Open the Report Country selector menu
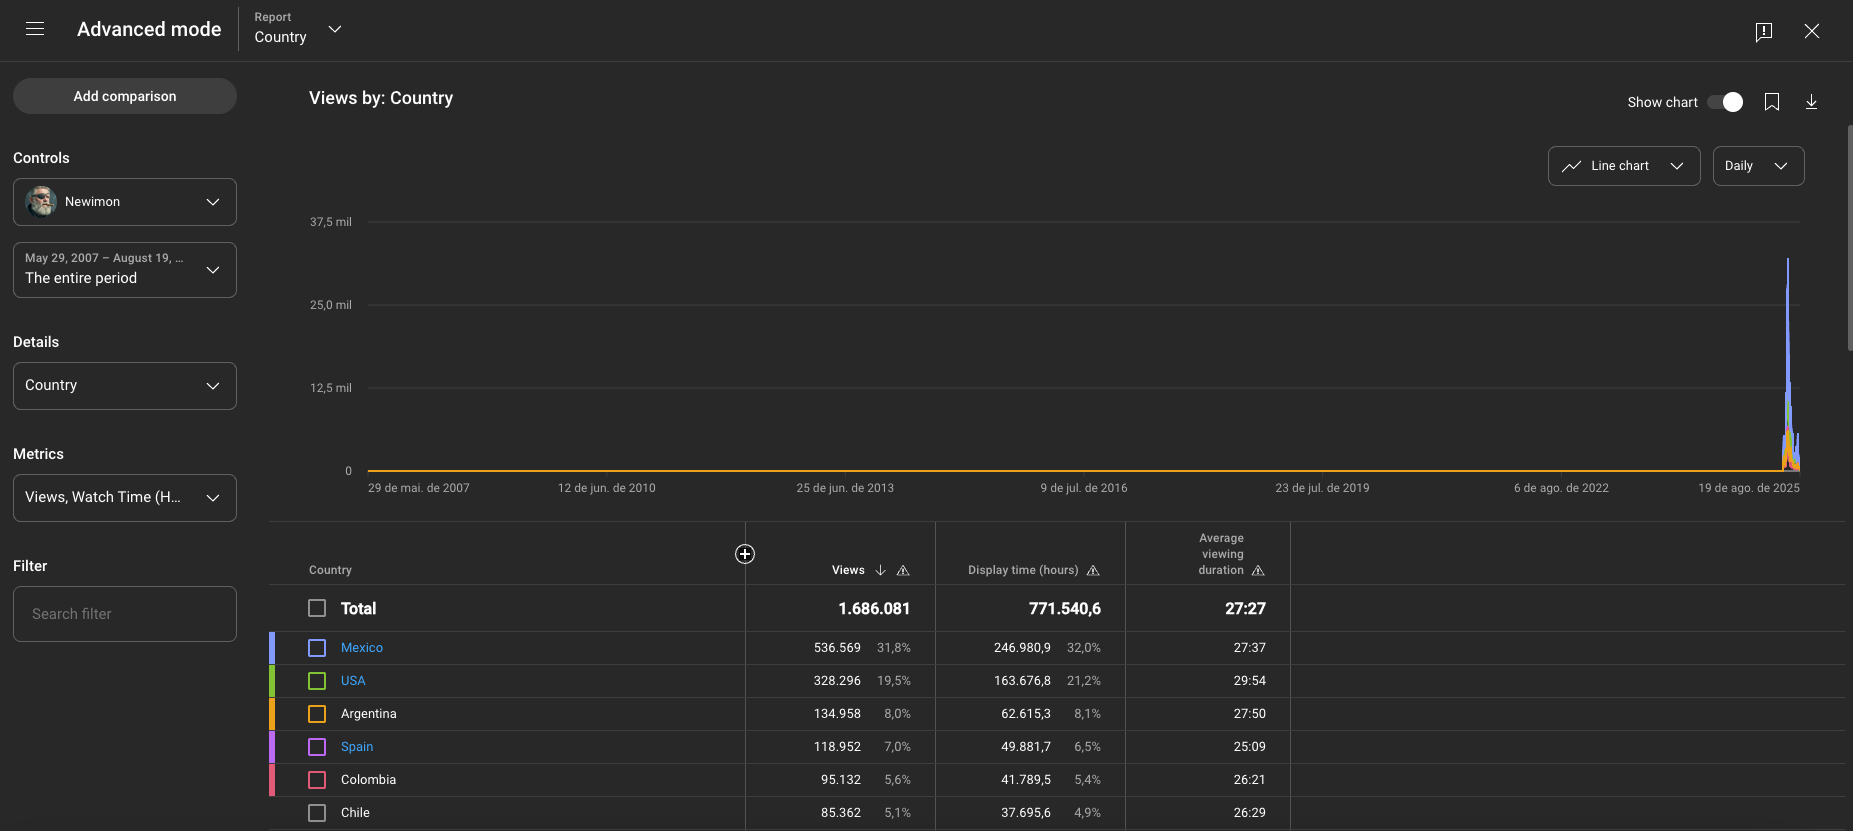 point(298,29)
